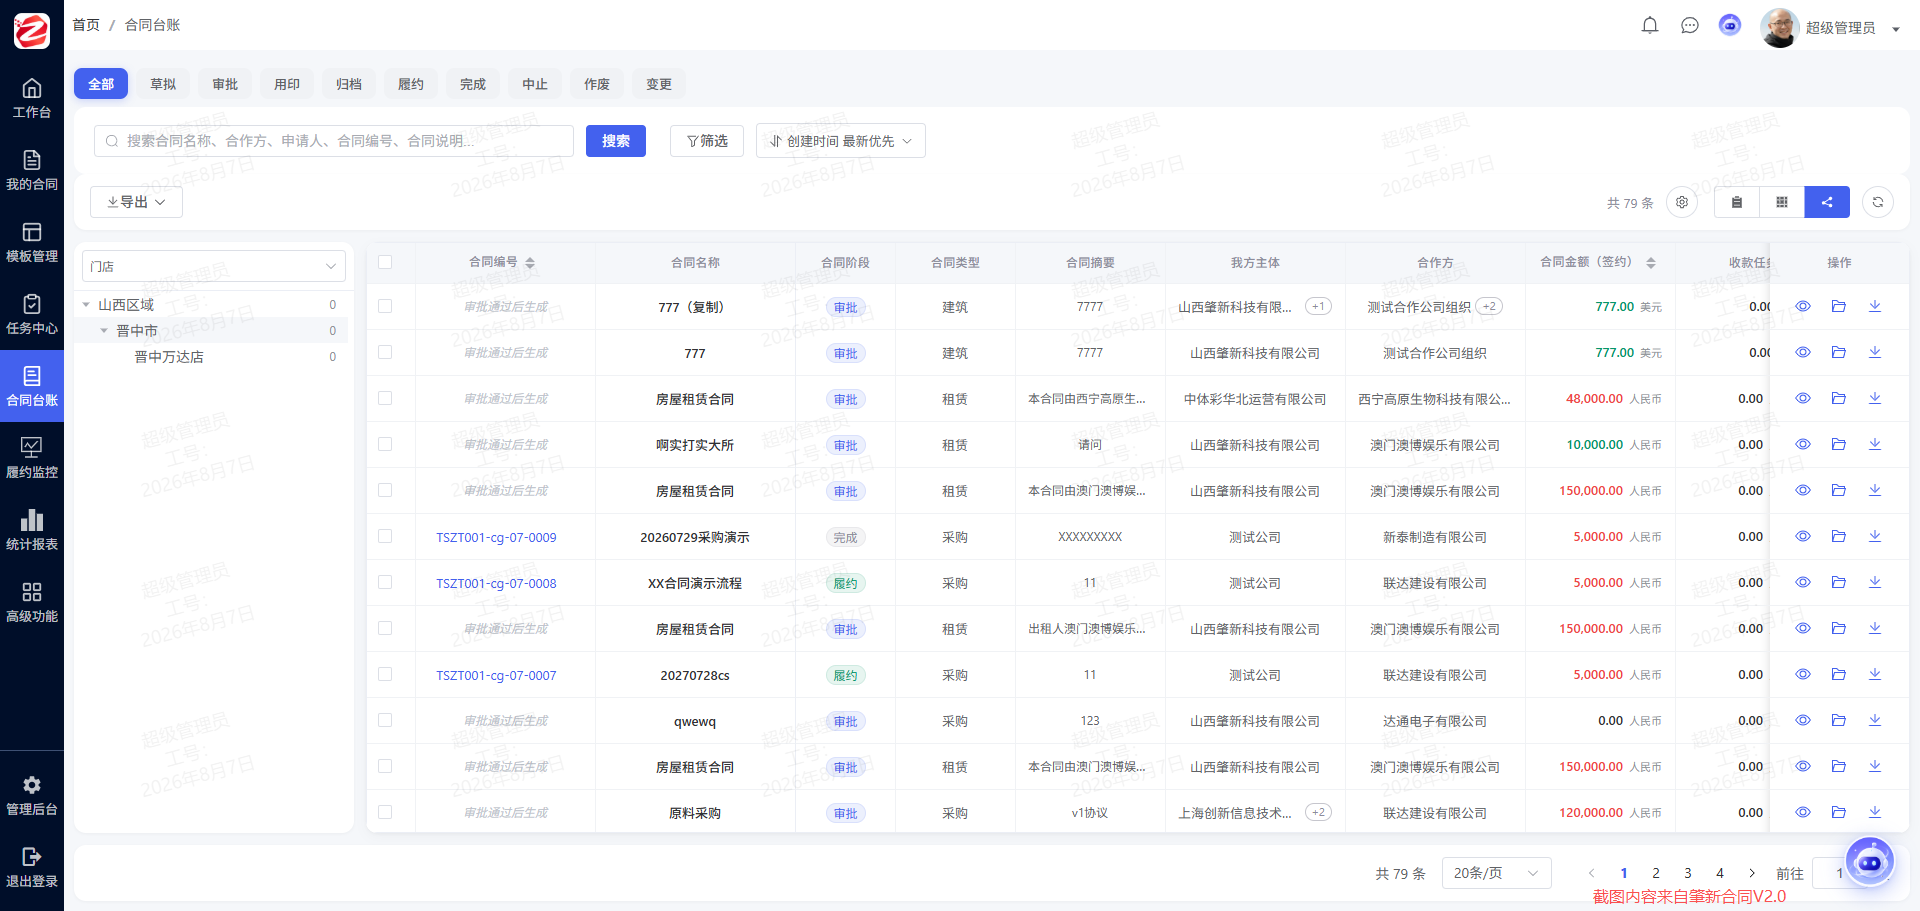
Task: Open contract TSZT001-cg-07-0009 link
Action: click(x=496, y=537)
